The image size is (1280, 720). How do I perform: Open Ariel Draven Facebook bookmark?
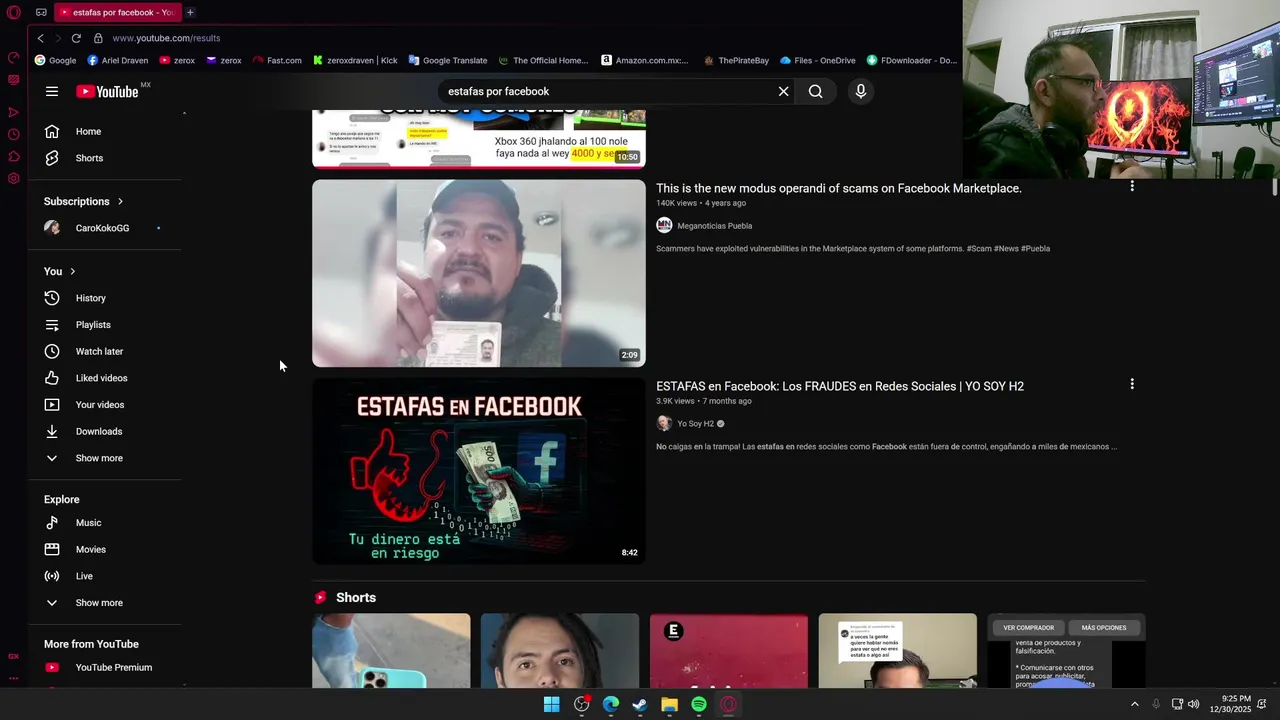[117, 60]
